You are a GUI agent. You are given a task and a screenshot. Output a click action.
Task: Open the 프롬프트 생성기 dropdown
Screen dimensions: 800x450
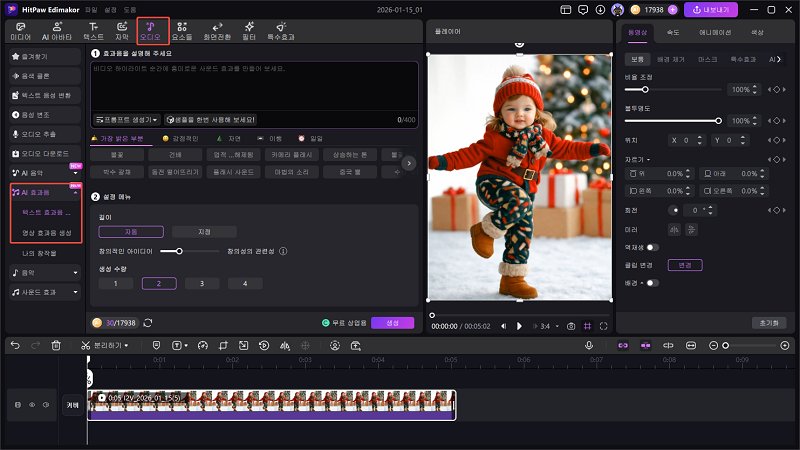coord(127,119)
